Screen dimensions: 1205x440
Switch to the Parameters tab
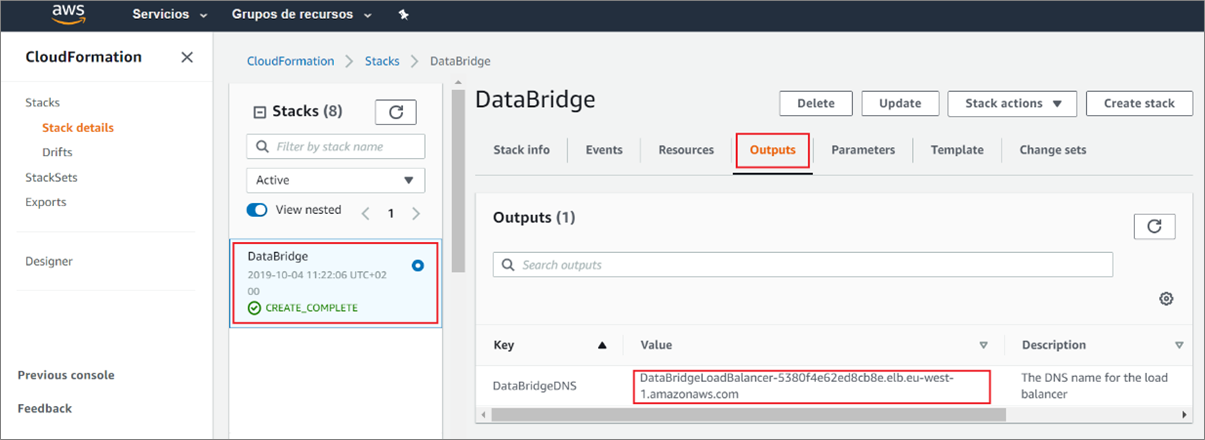click(x=863, y=150)
